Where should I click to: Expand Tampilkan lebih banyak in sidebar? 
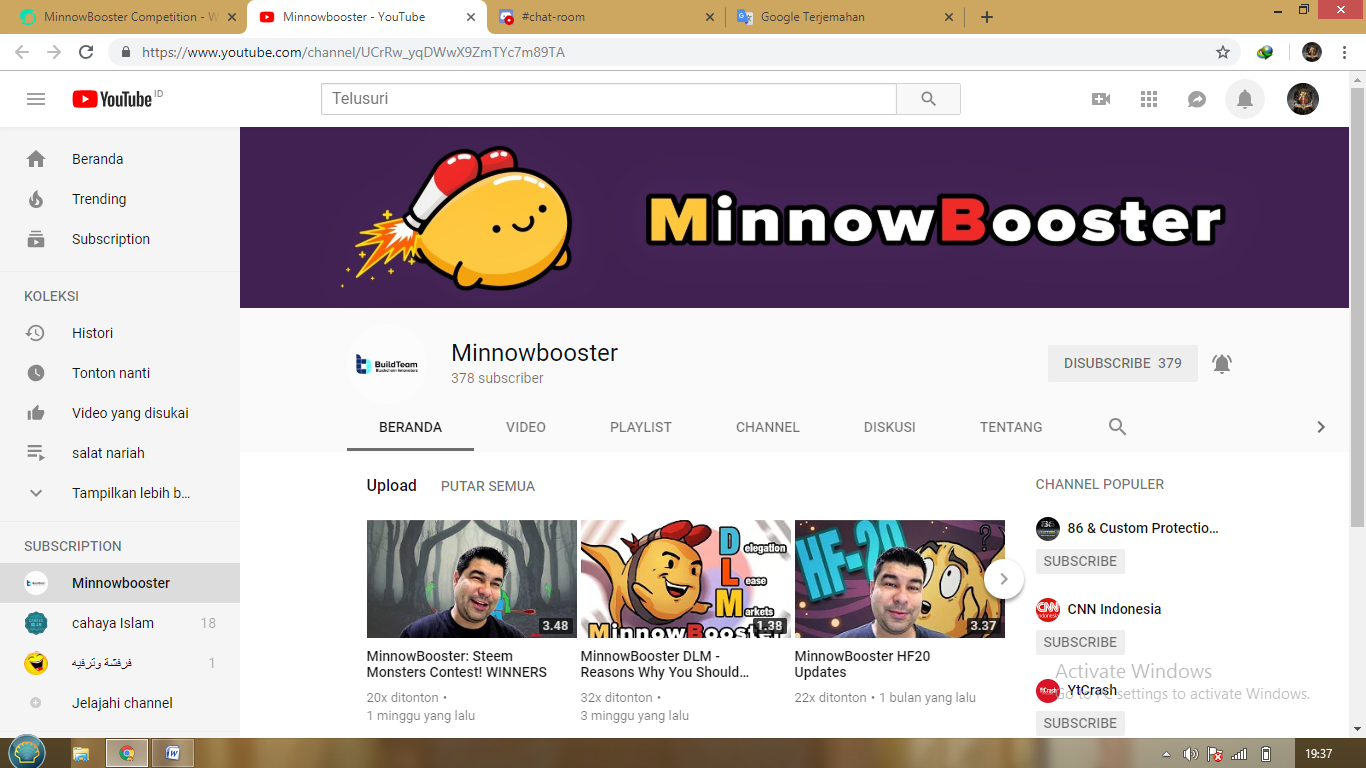tap(120, 493)
